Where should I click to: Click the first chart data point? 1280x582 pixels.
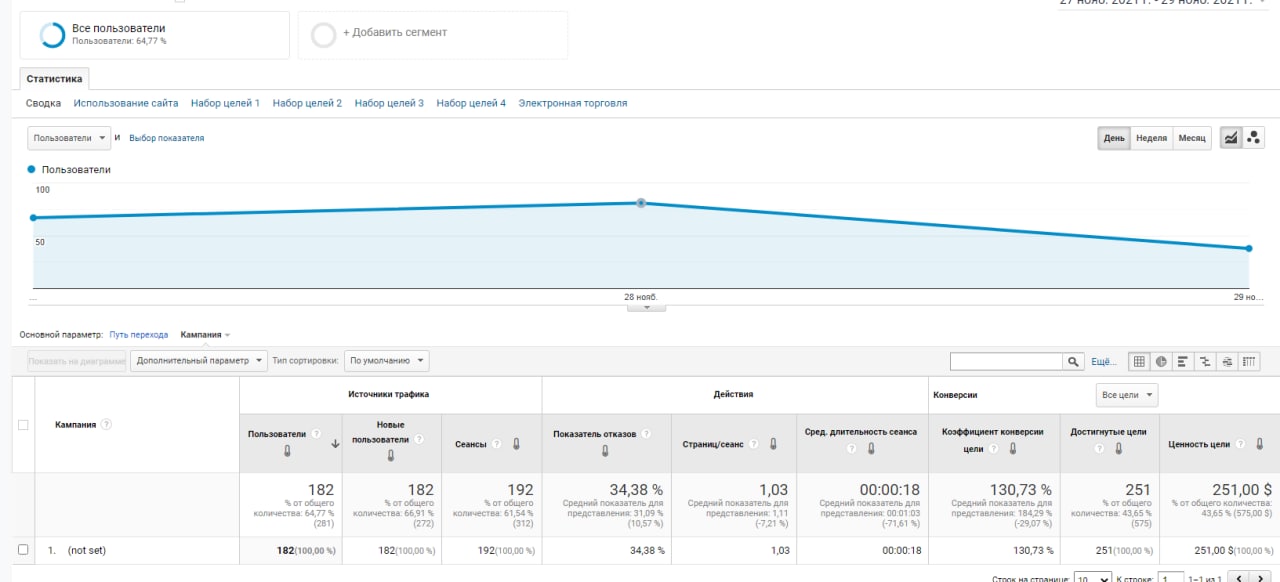pyautogui.click(x=34, y=217)
